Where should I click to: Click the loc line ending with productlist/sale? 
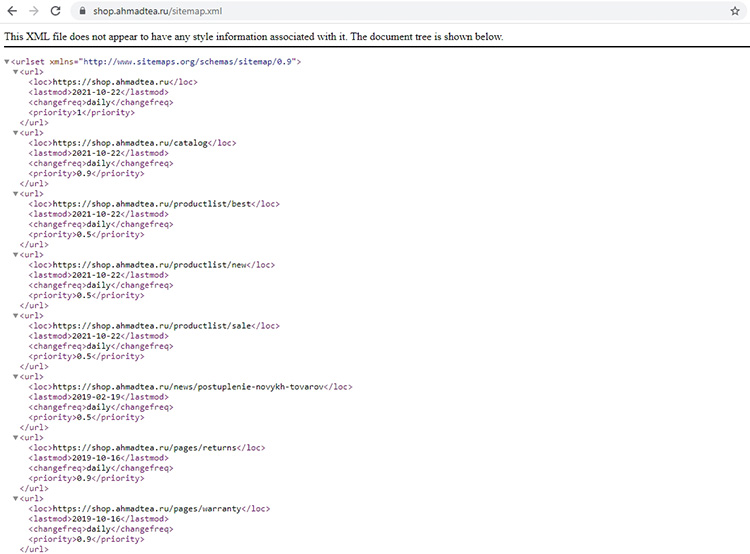[x=154, y=326]
